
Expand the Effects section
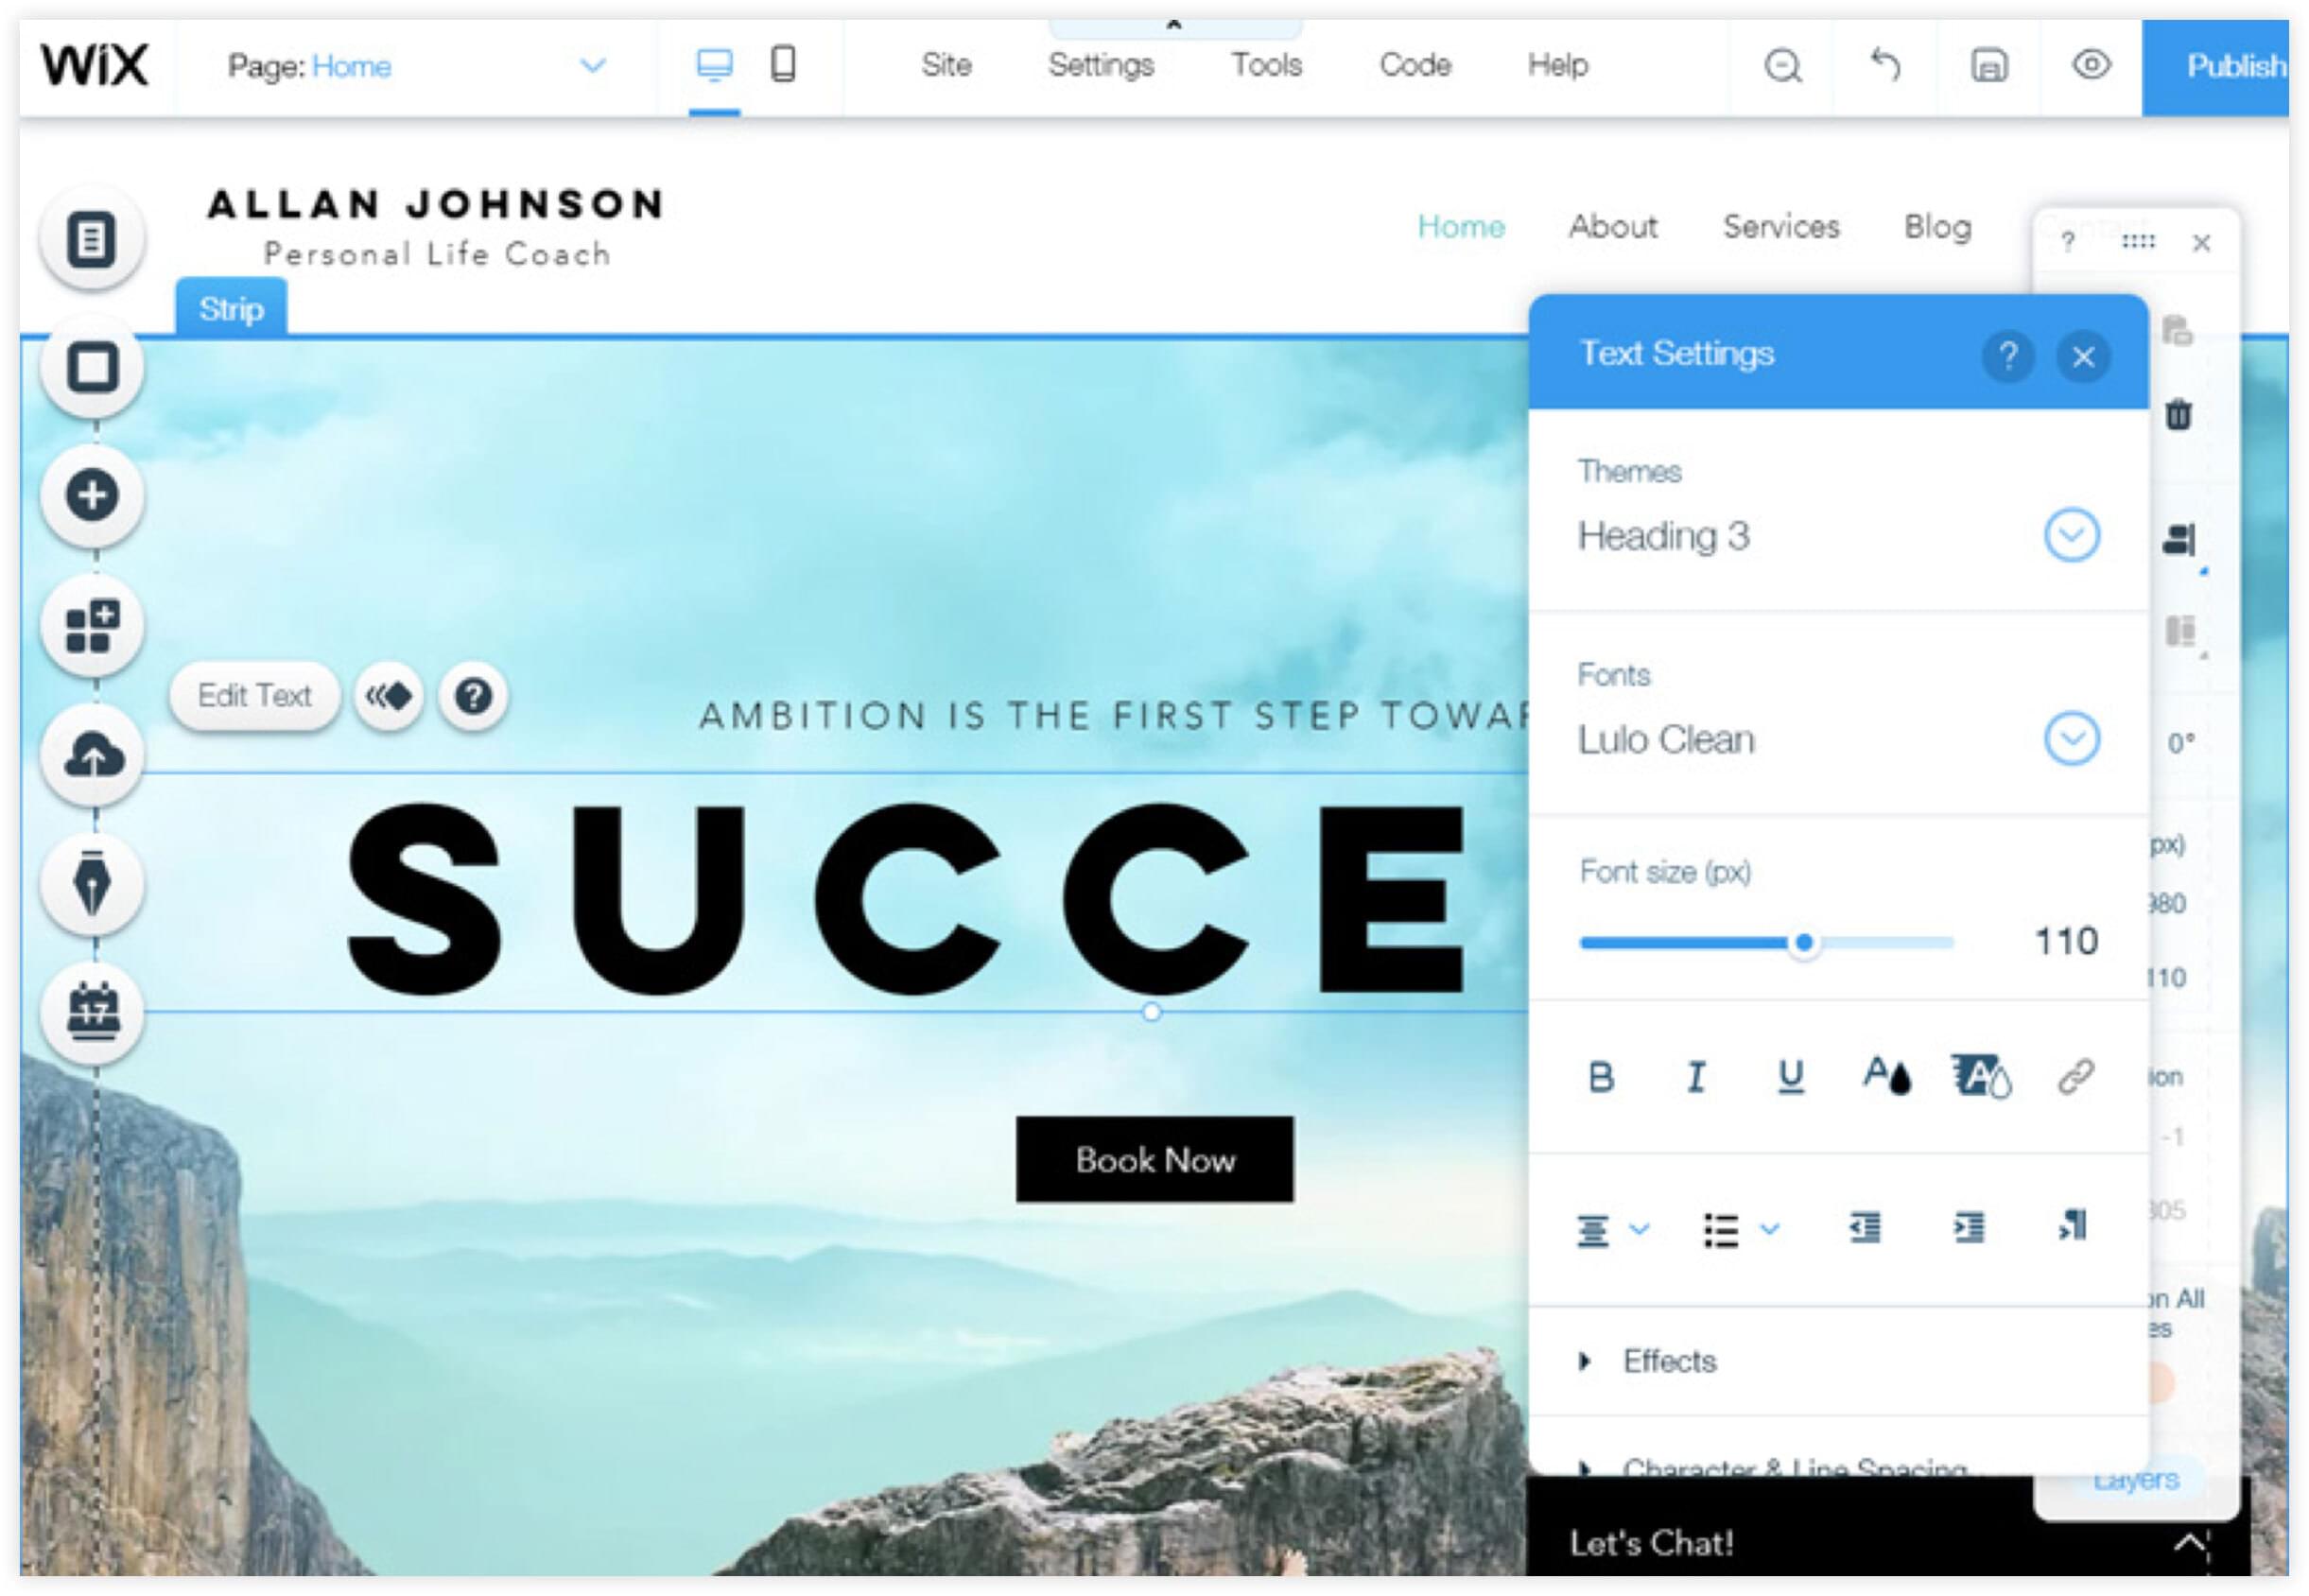pyautogui.click(x=1668, y=1361)
